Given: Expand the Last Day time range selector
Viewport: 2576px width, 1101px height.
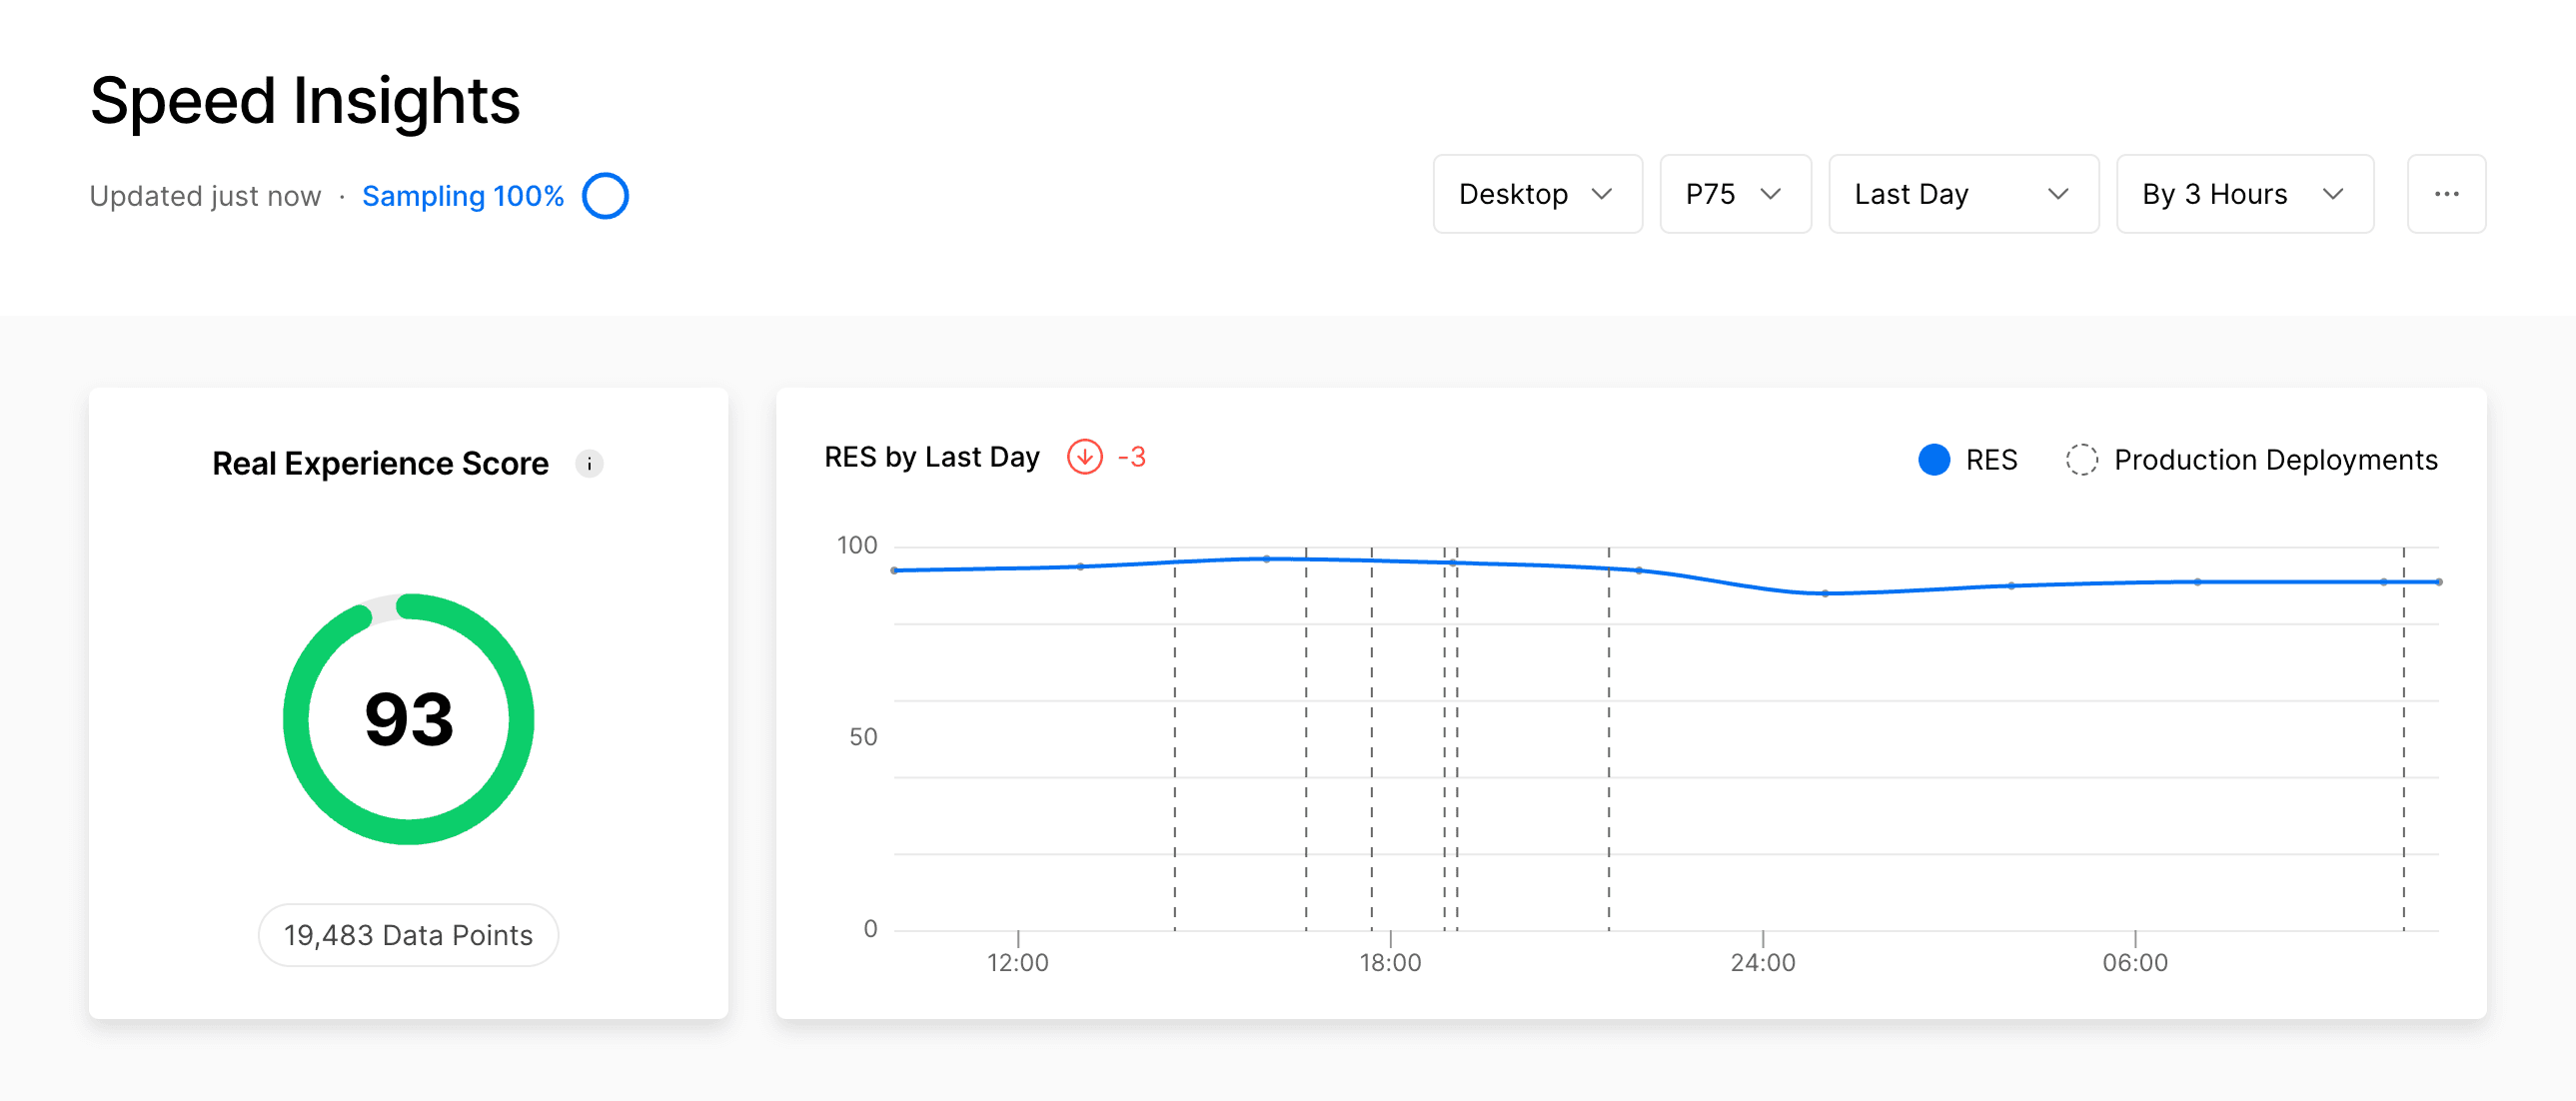Looking at the screenshot, I should pos(1962,194).
